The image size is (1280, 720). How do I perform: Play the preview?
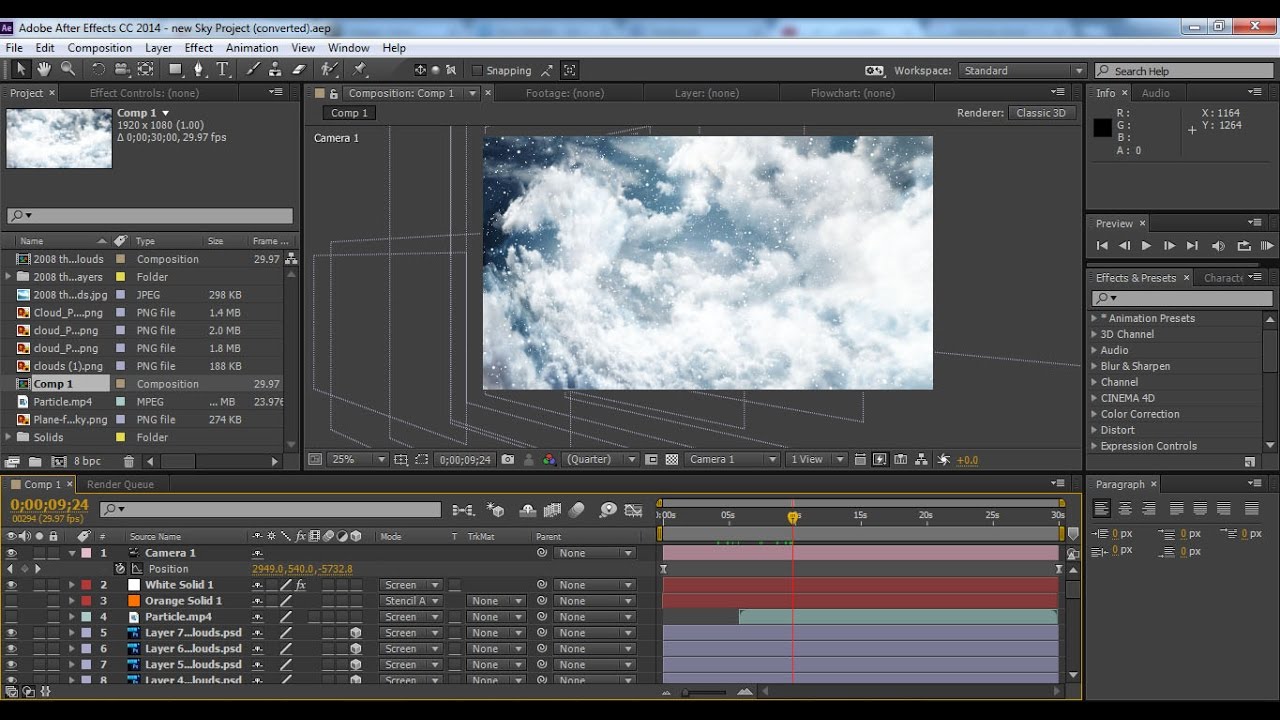(x=1146, y=245)
